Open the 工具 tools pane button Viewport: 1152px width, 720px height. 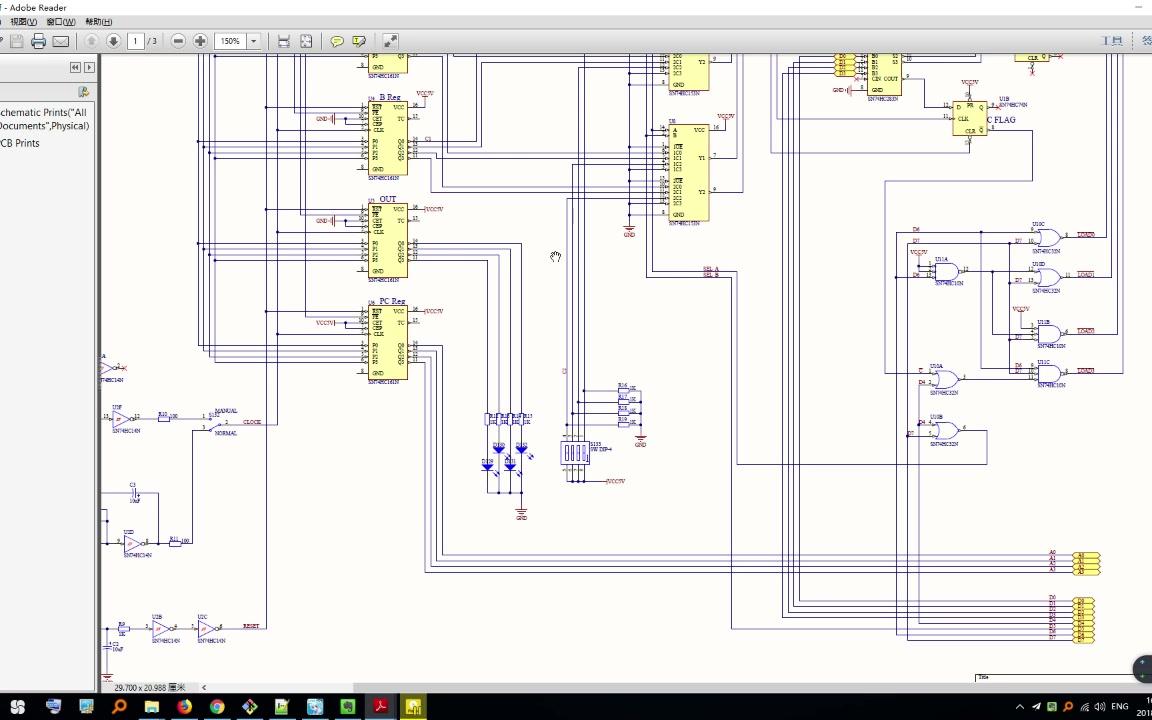click(1111, 41)
